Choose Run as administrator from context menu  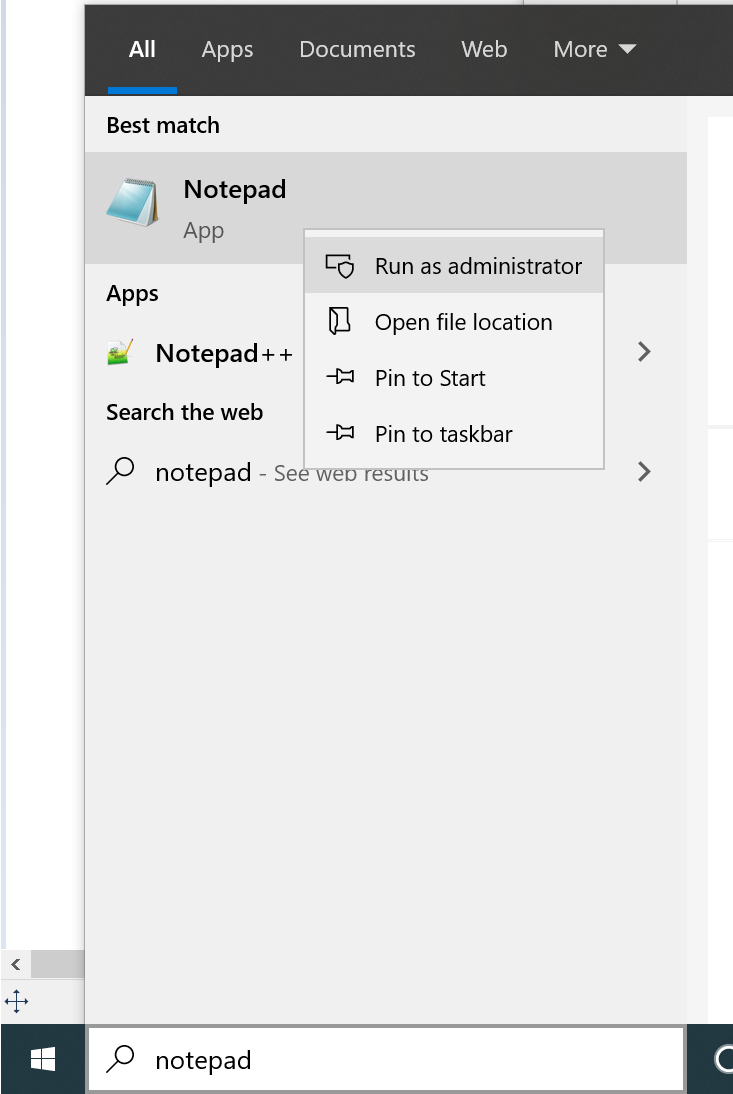(x=478, y=266)
